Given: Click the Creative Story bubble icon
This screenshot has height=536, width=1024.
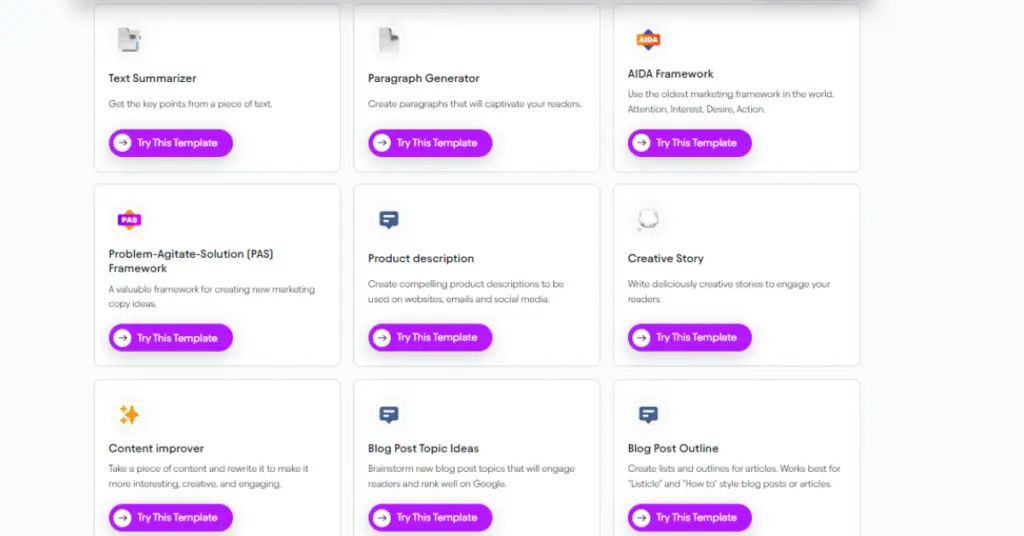Looking at the screenshot, I should point(648,219).
